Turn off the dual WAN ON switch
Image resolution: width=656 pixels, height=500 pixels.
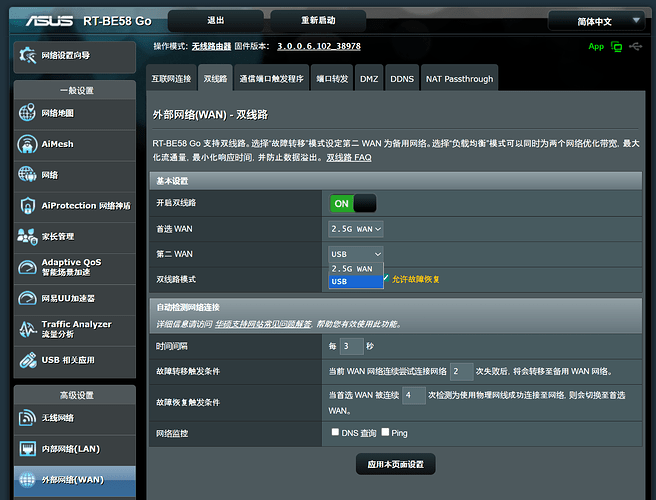pyautogui.click(x=353, y=203)
